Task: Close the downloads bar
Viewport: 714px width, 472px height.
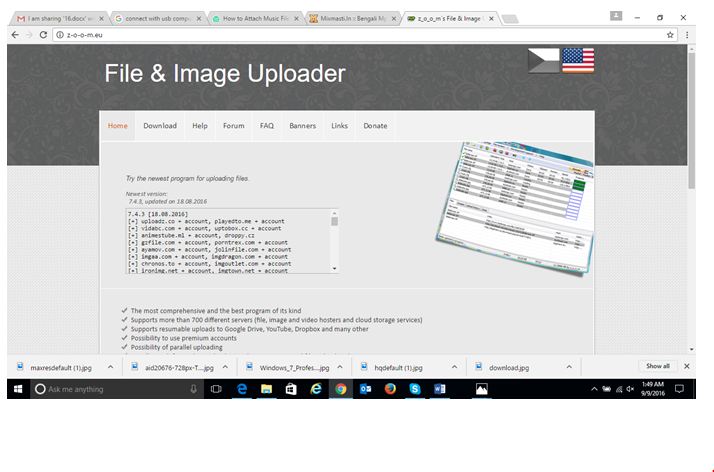Action: pos(687,366)
